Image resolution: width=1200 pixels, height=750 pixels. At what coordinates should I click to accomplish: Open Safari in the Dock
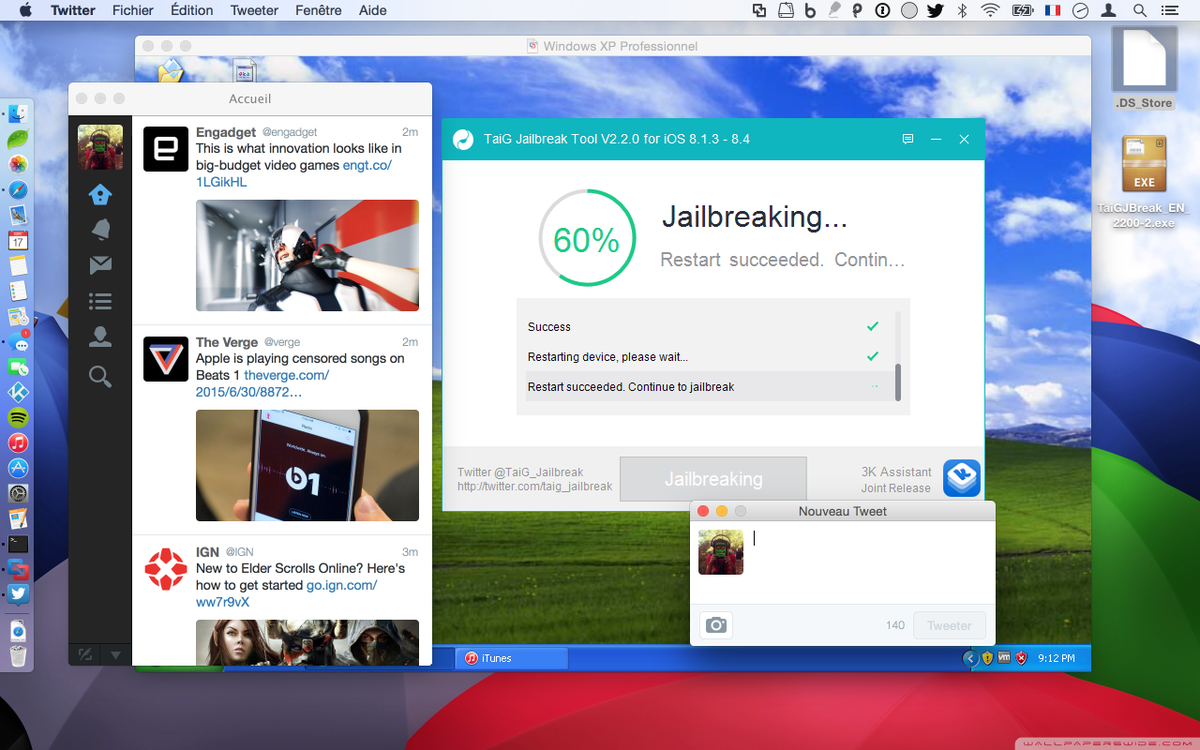point(18,189)
